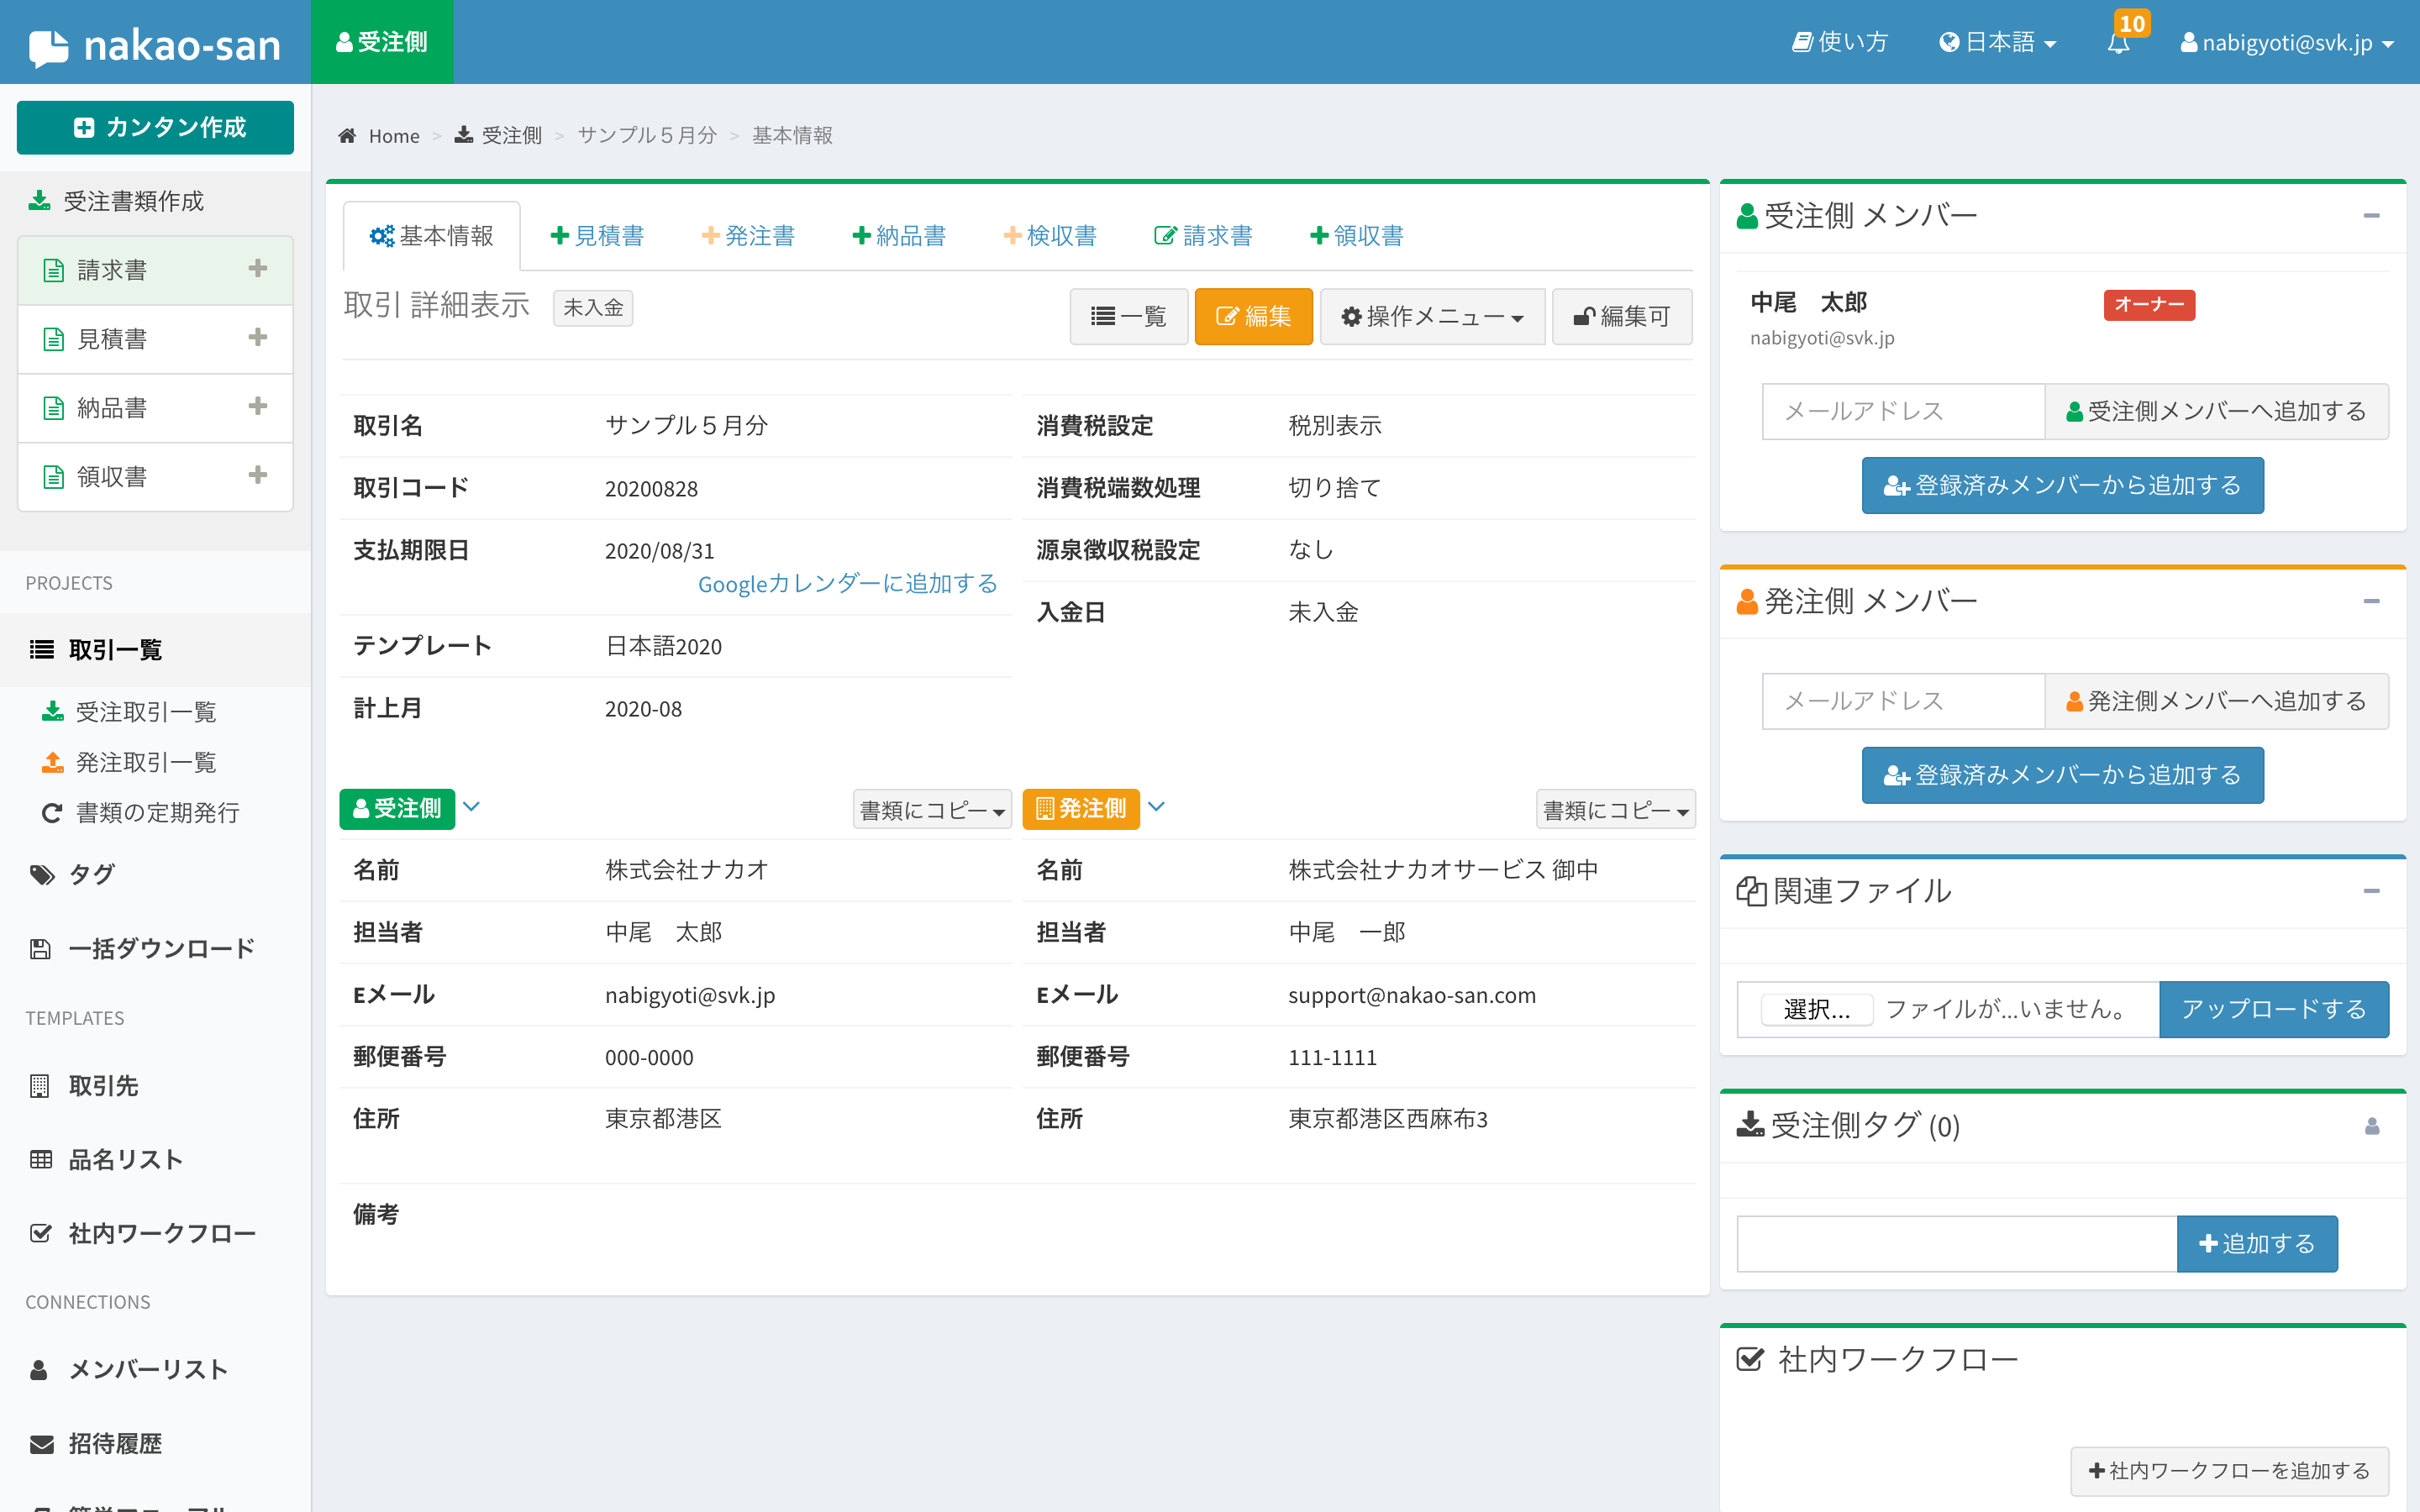
Task: Click the tag icon in sidebar
Action: (x=42, y=875)
